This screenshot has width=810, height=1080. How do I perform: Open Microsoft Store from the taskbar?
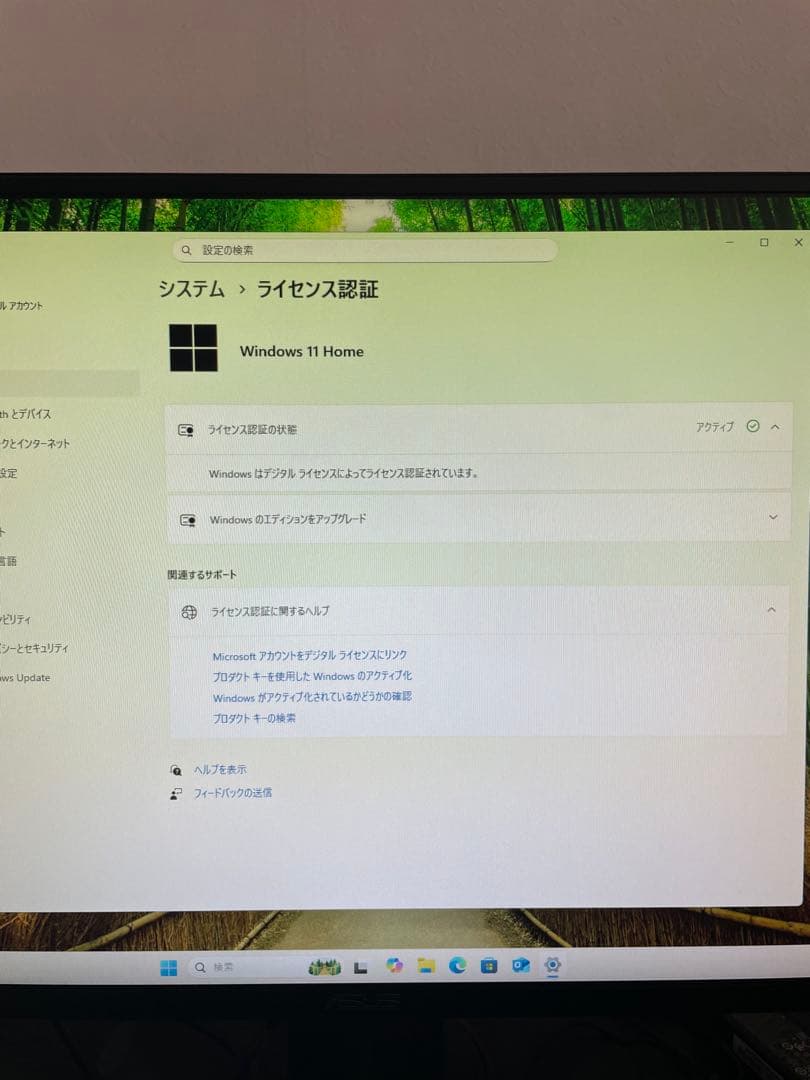(489, 966)
